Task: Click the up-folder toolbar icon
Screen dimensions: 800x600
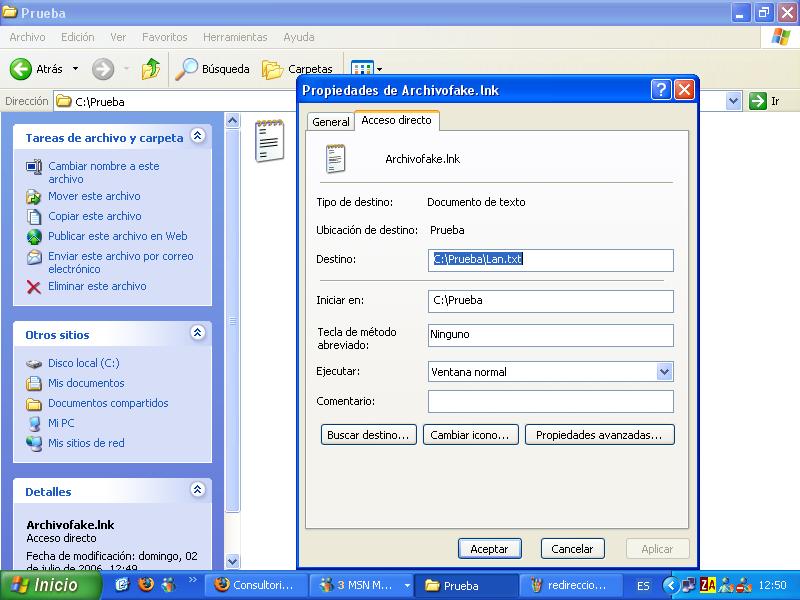Action: click(x=151, y=69)
